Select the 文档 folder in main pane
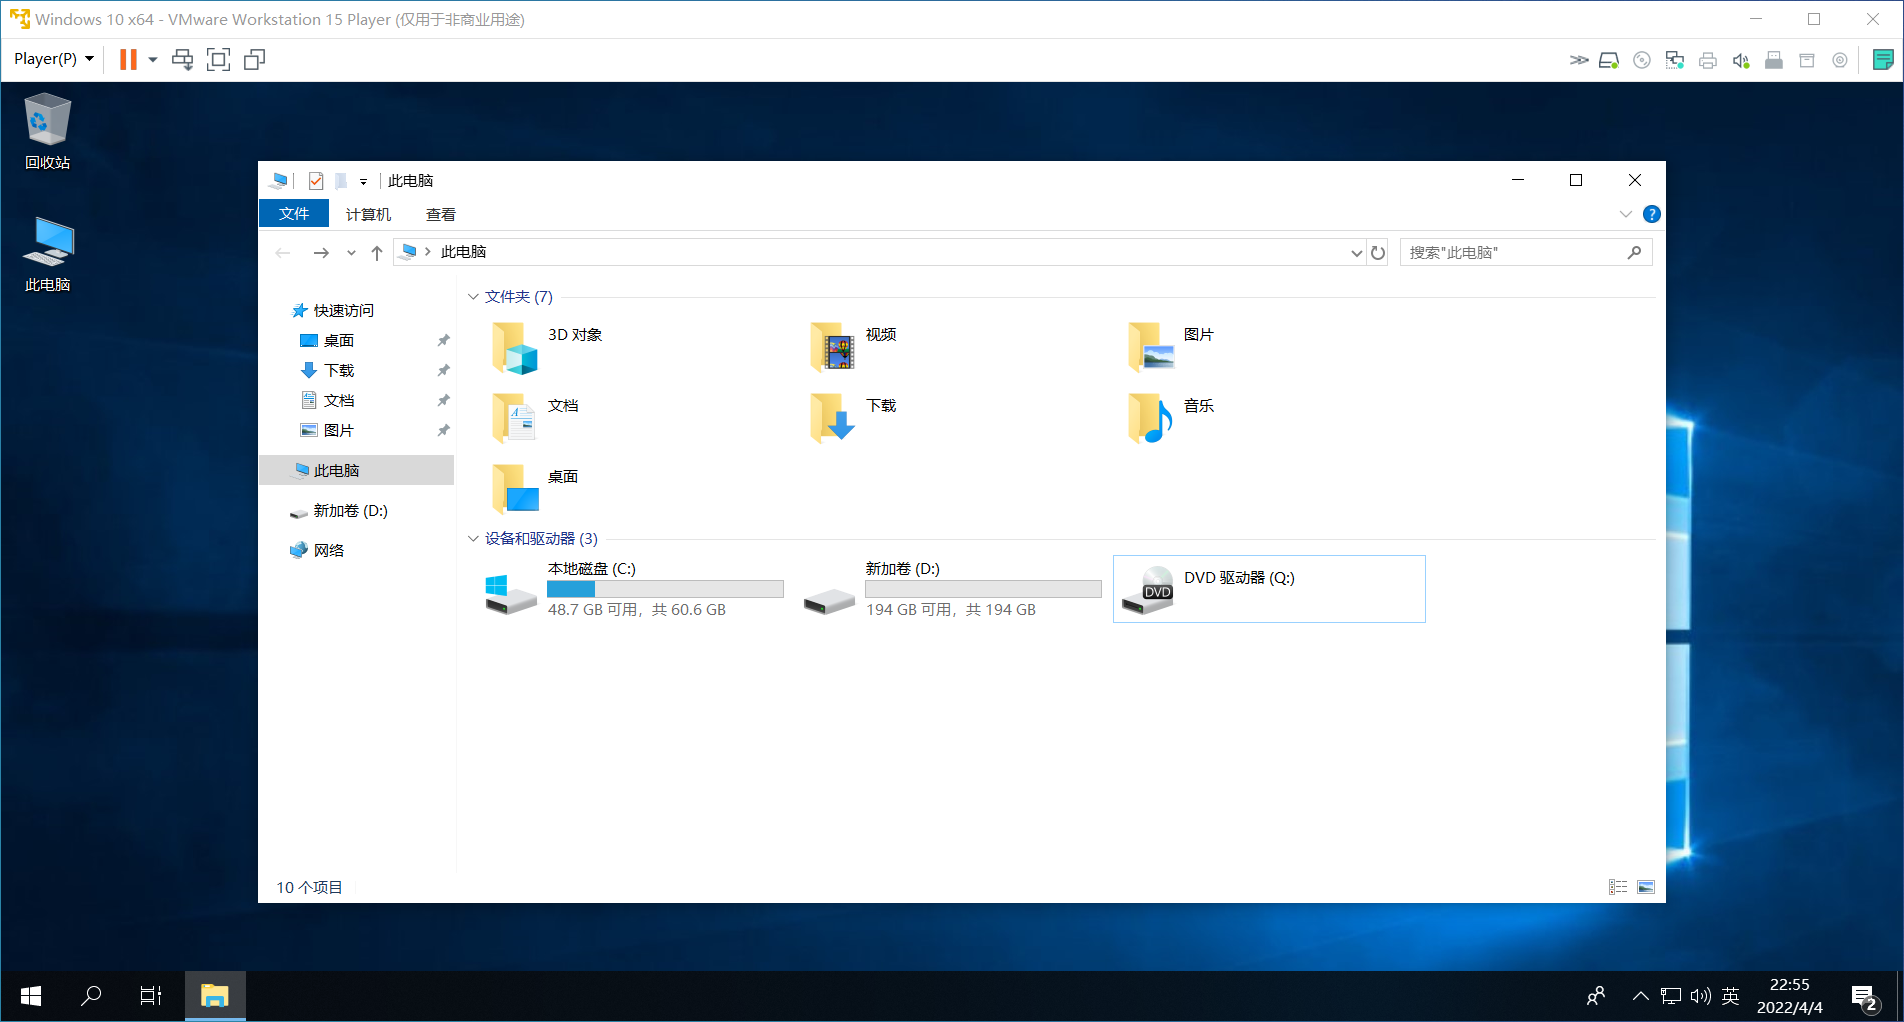This screenshot has width=1904, height=1022. pos(537,418)
